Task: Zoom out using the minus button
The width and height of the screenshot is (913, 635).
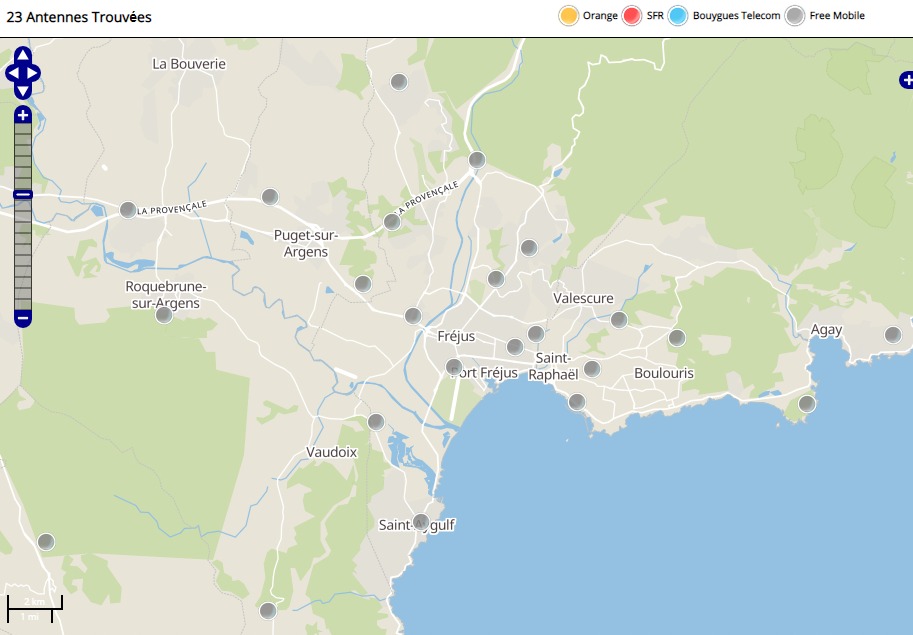Action: 23,318
